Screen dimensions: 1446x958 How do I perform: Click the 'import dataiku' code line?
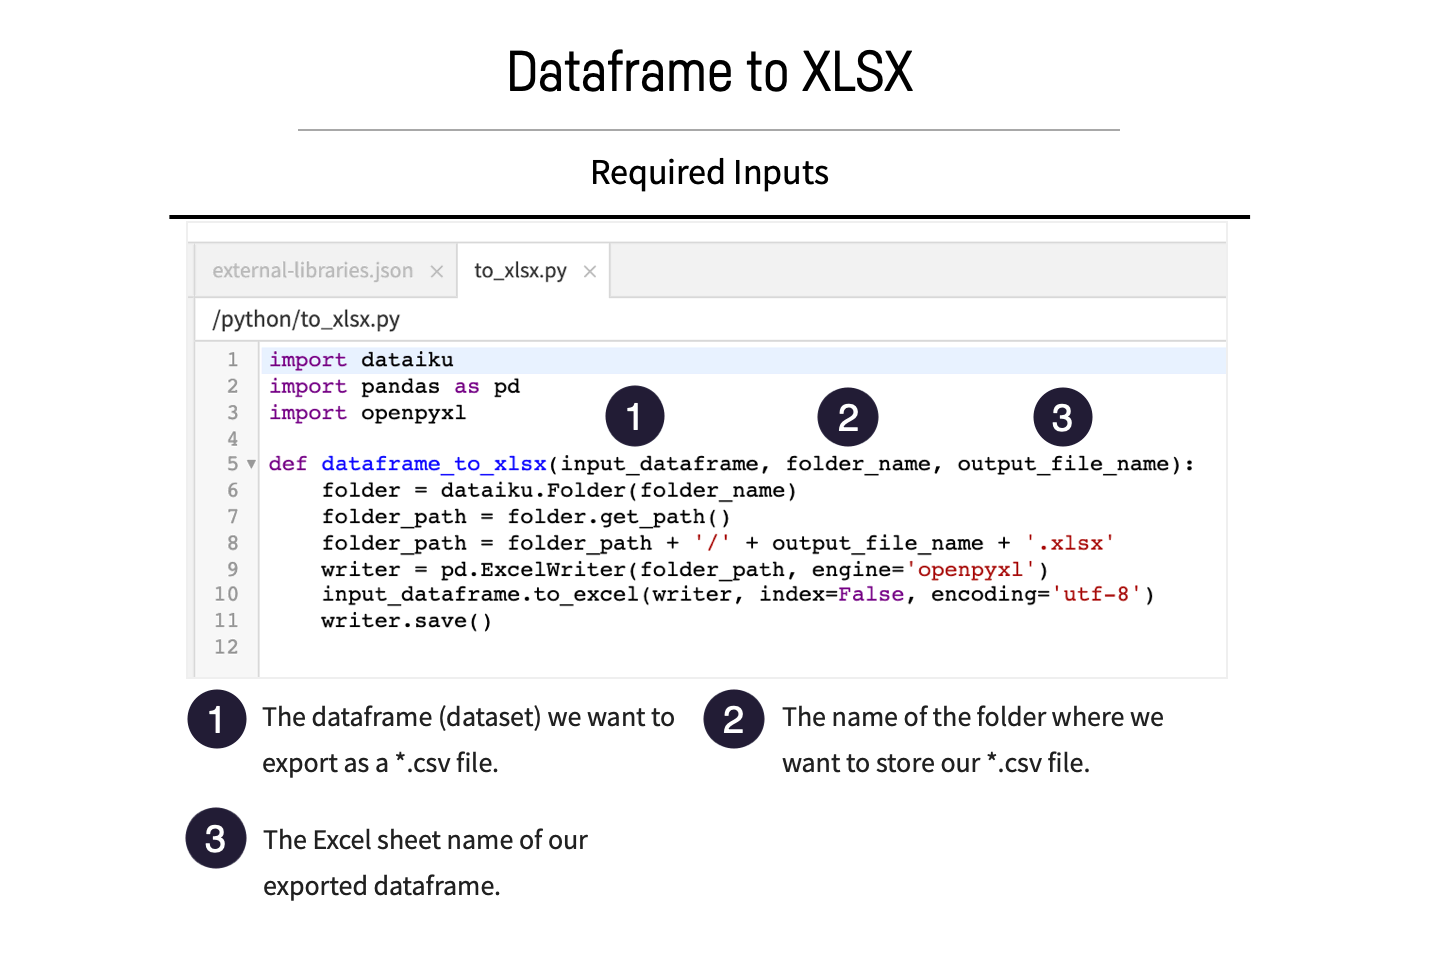tap(361, 360)
